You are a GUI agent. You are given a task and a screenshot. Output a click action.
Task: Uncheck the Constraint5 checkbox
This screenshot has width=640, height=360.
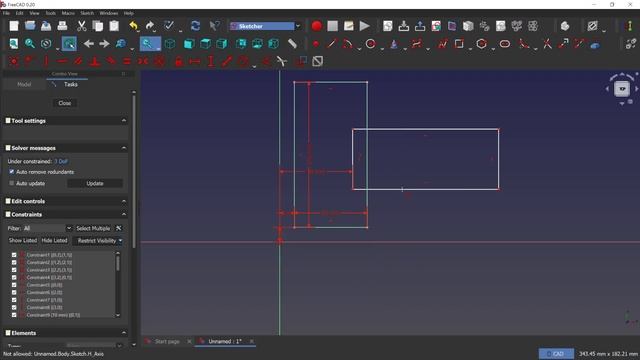click(14, 285)
